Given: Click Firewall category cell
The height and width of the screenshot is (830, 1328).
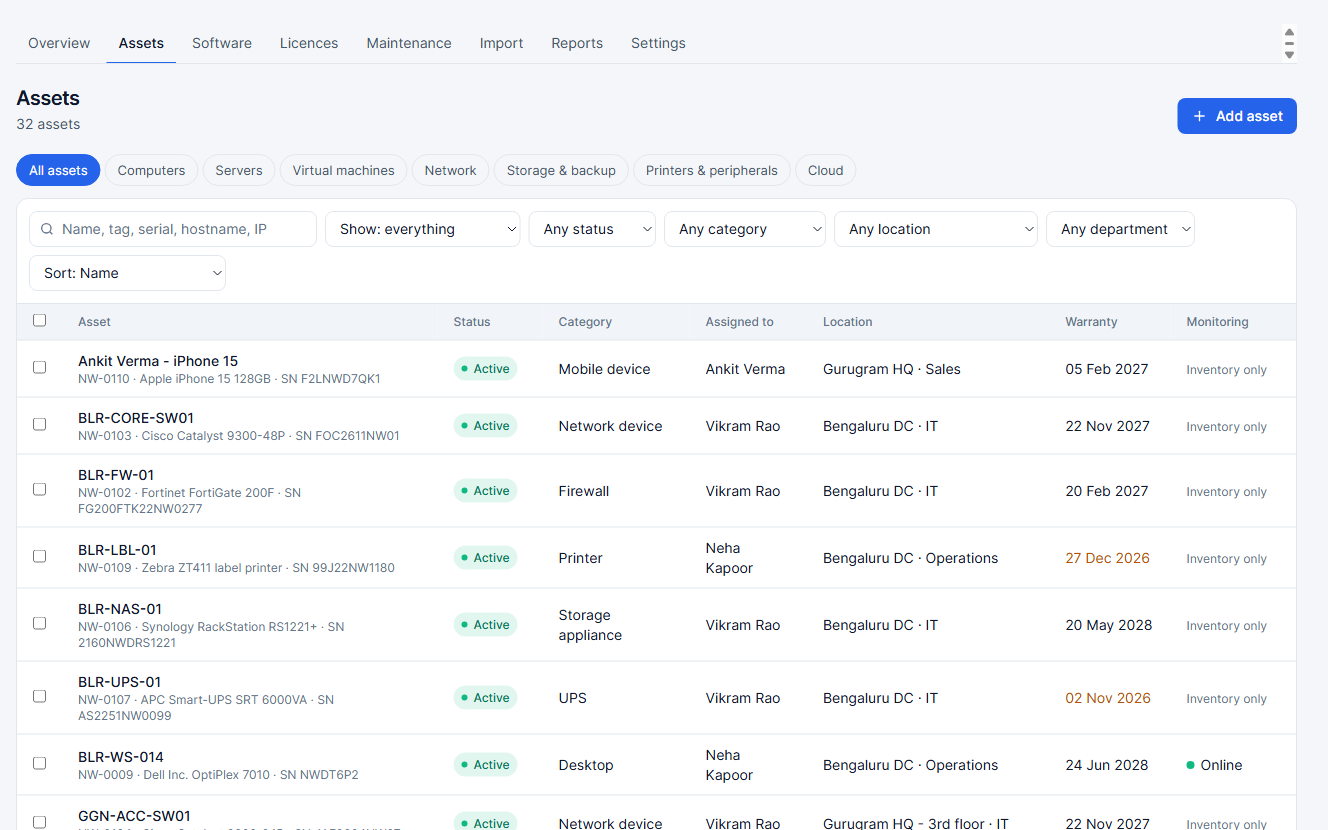Looking at the screenshot, I should click(584, 491).
